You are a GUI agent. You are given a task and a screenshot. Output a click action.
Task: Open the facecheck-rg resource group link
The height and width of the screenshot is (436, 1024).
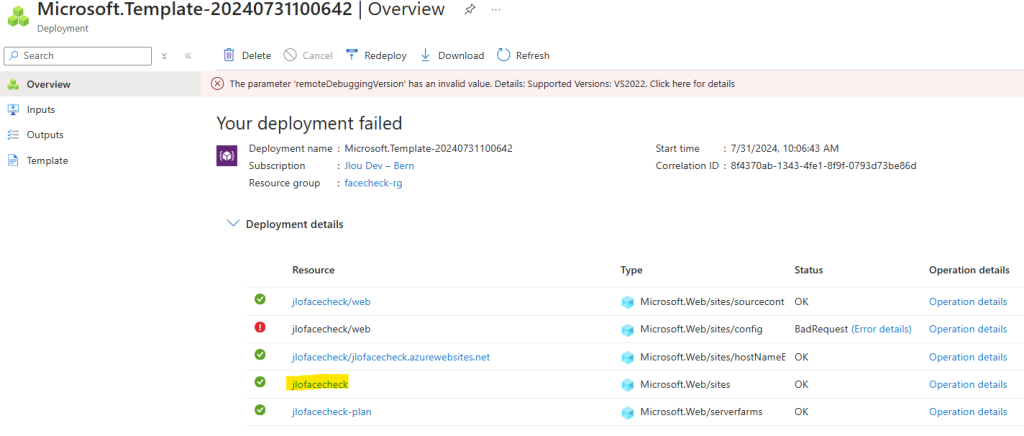[x=374, y=183]
